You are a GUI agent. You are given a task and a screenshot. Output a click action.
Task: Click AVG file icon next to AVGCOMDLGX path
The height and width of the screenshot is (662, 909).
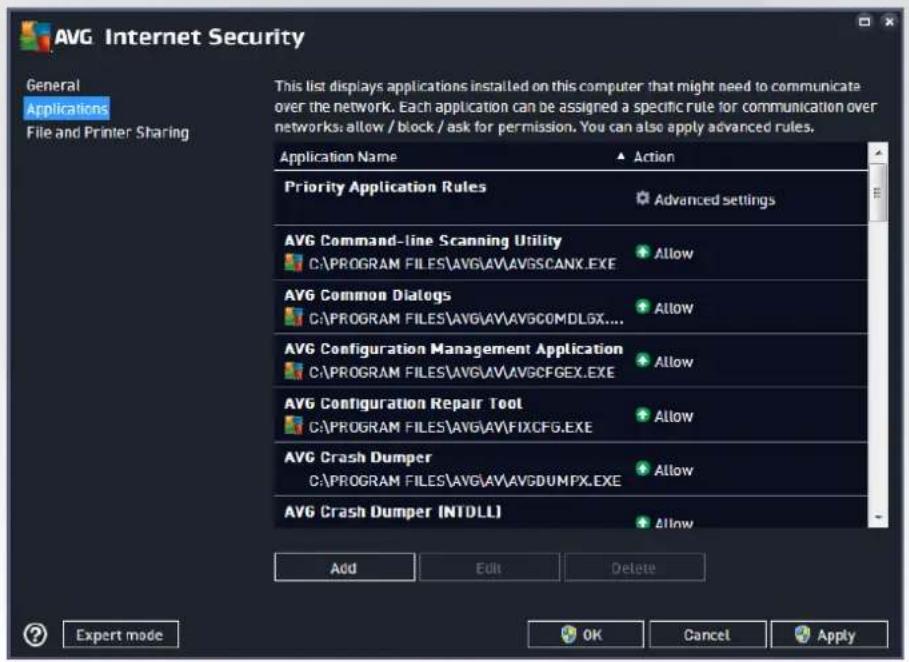[x=294, y=317]
